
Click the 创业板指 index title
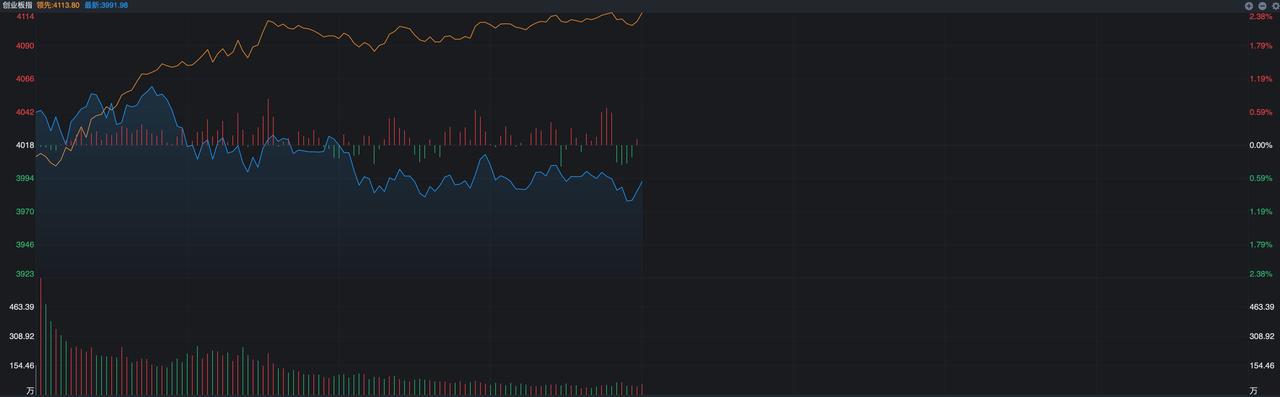18,5
